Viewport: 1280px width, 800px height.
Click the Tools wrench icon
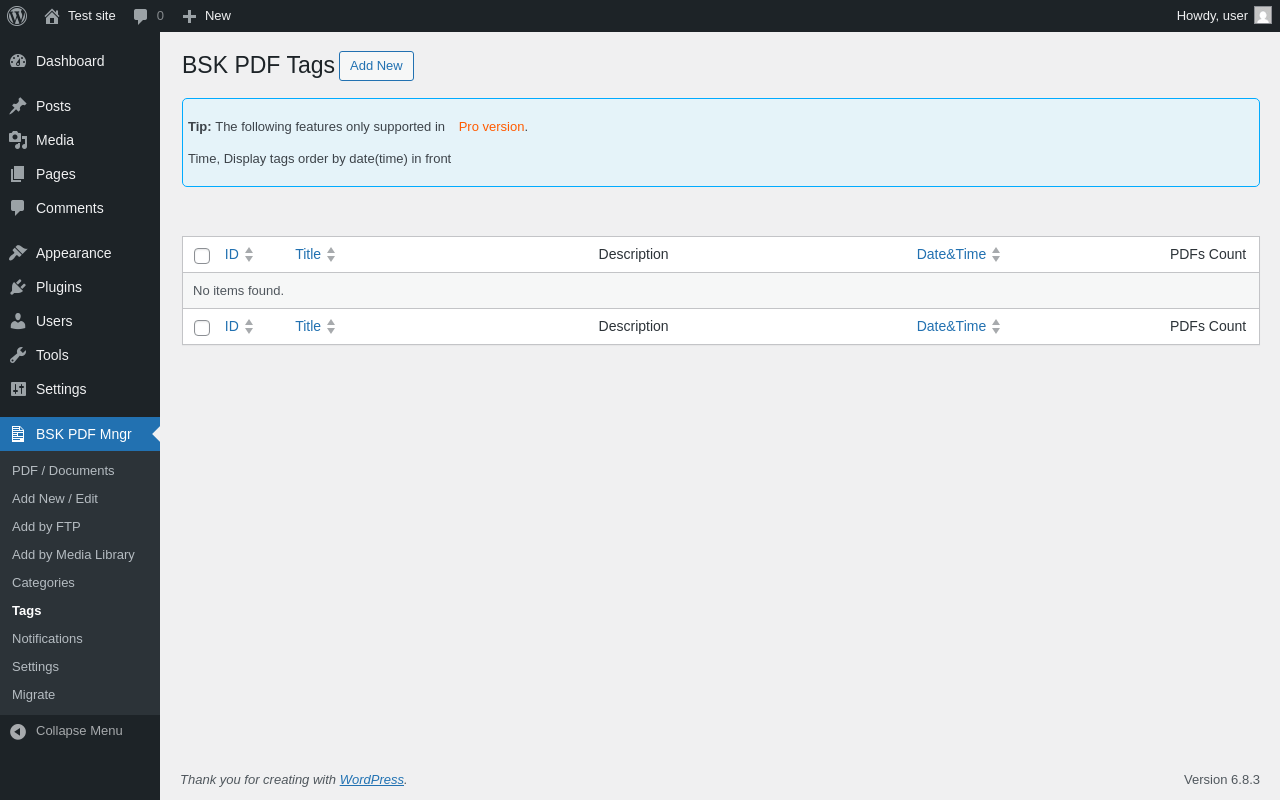click(18, 355)
